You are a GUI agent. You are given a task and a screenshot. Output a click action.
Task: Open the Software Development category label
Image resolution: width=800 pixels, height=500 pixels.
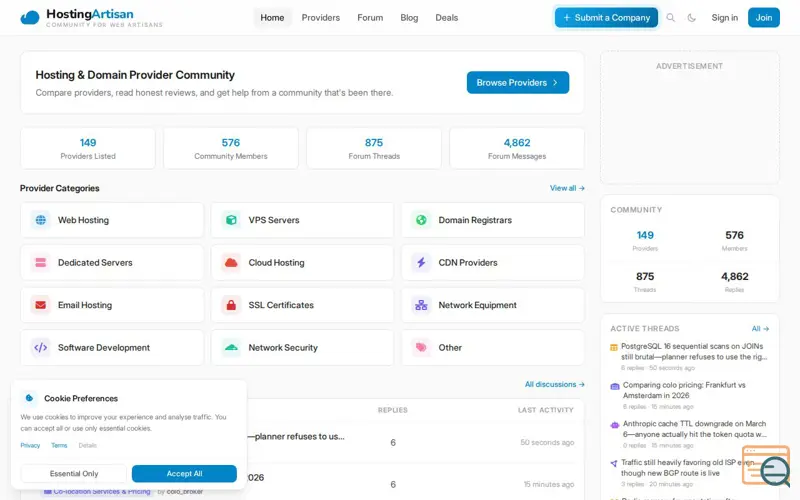pyautogui.click(x=104, y=347)
